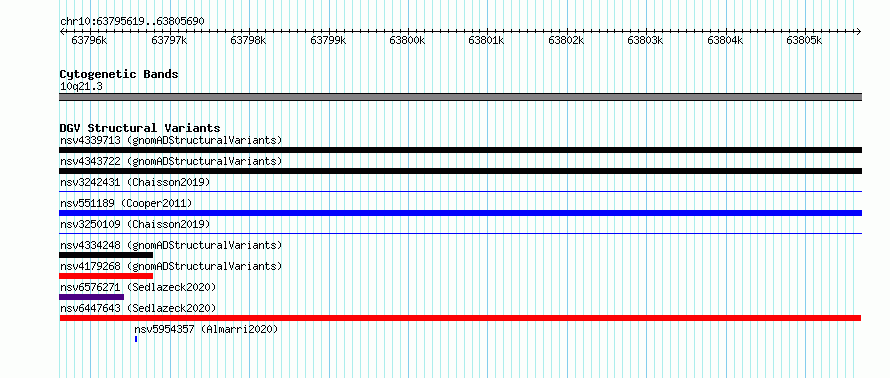Open the nsv551189 Cooper2011 label

coord(126,203)
